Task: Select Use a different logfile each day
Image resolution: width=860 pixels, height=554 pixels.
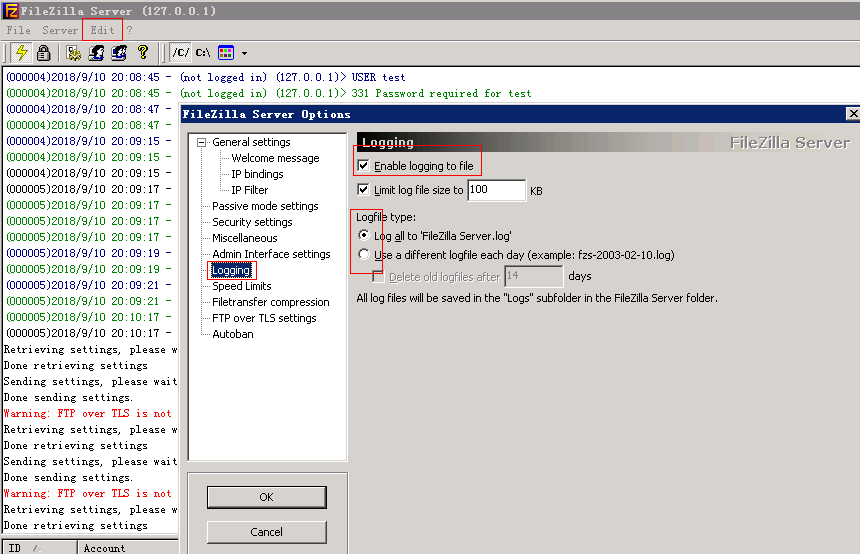Action: point(364,255)
